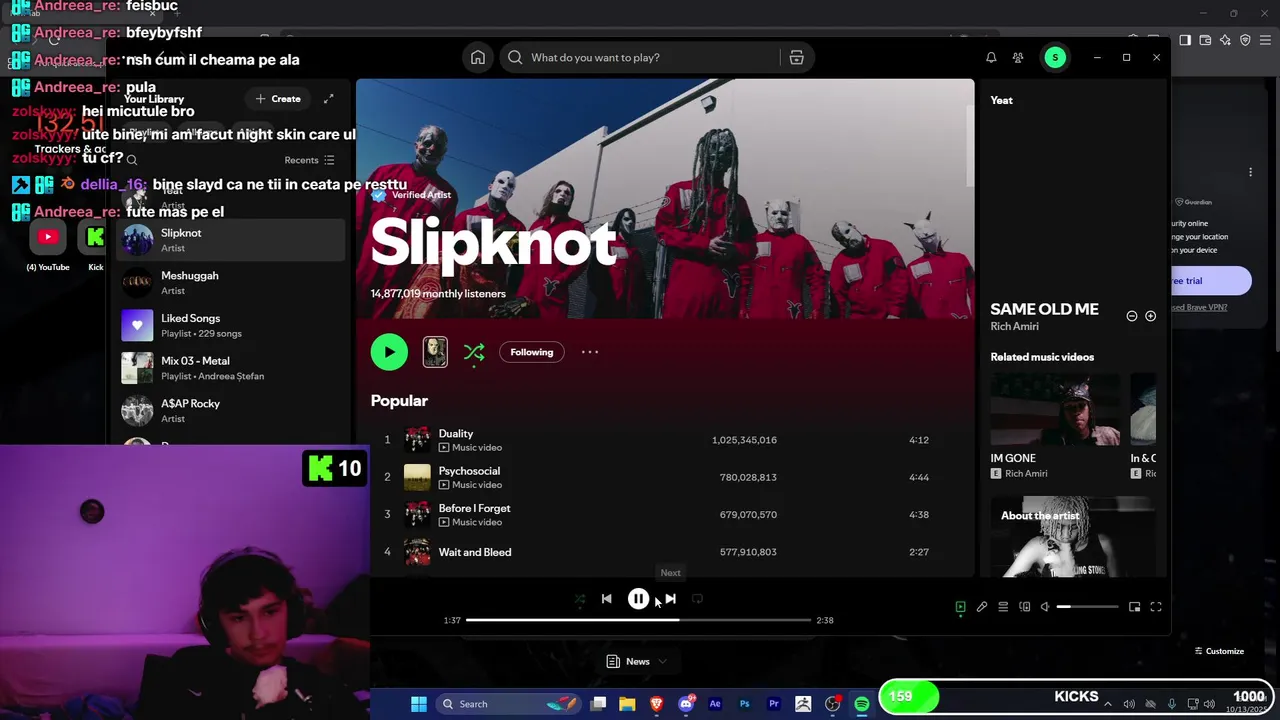The height and width of the screenshot is (720, 1280).
Task: Pause the current track
Action: (x=638, y=599)
